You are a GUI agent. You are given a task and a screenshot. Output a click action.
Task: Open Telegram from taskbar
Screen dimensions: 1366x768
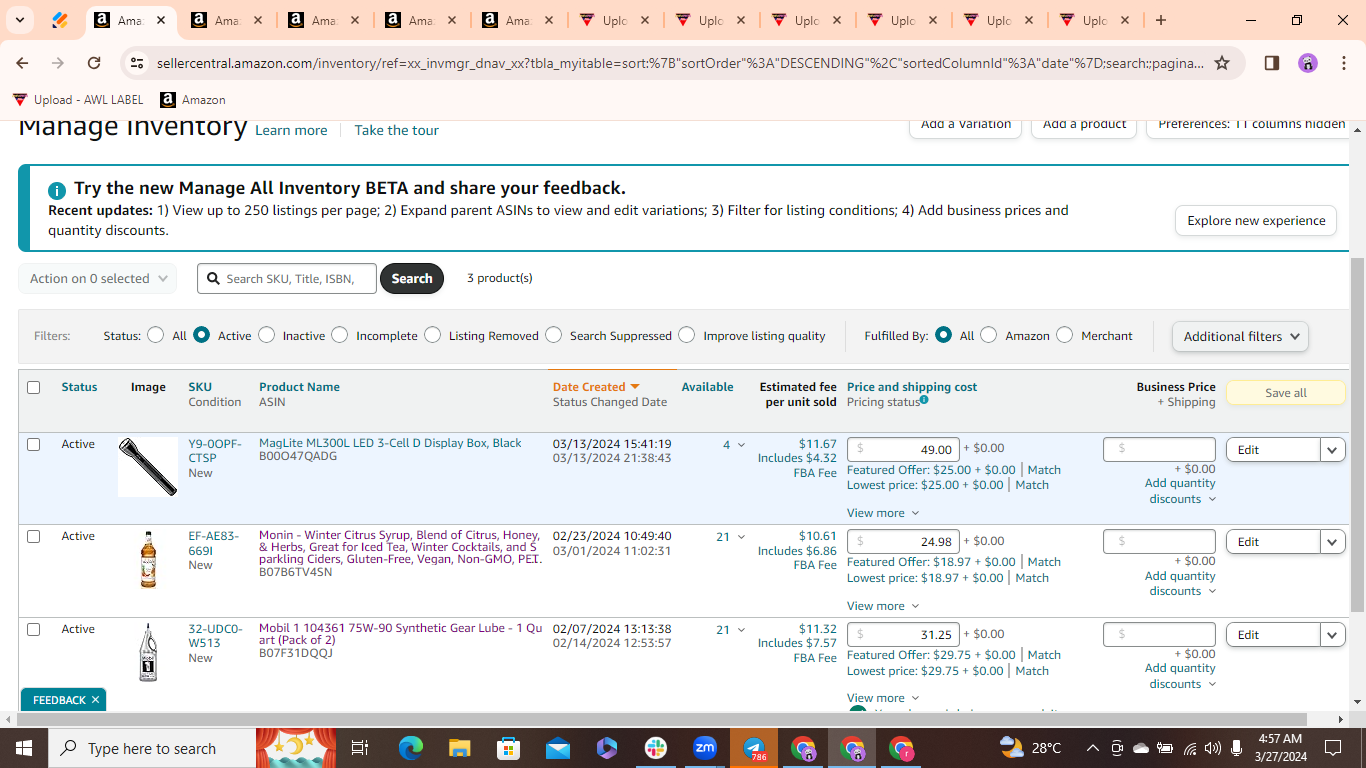[x=754, y=748]
